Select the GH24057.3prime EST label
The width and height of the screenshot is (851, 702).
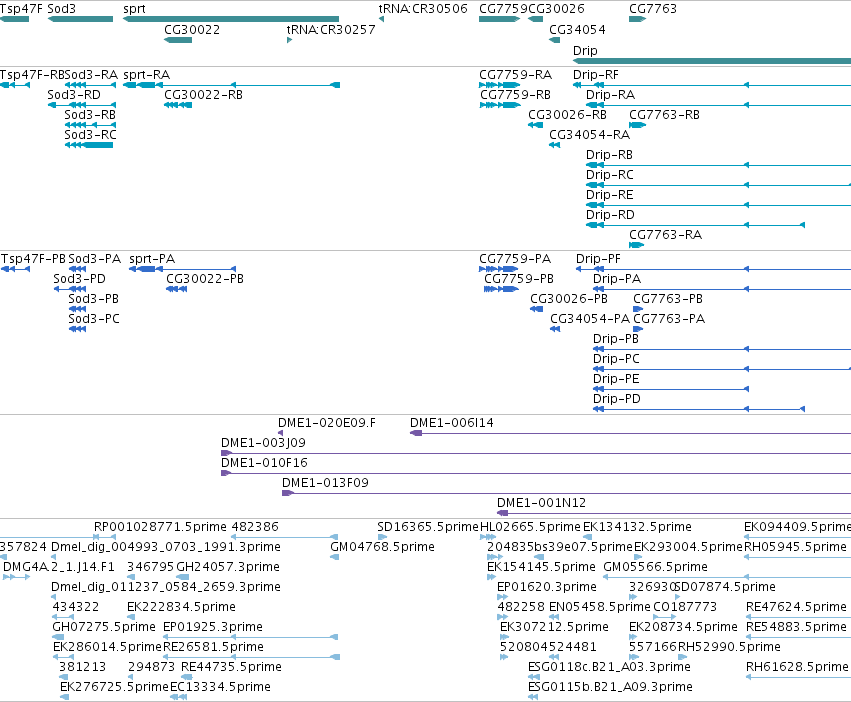228,567
